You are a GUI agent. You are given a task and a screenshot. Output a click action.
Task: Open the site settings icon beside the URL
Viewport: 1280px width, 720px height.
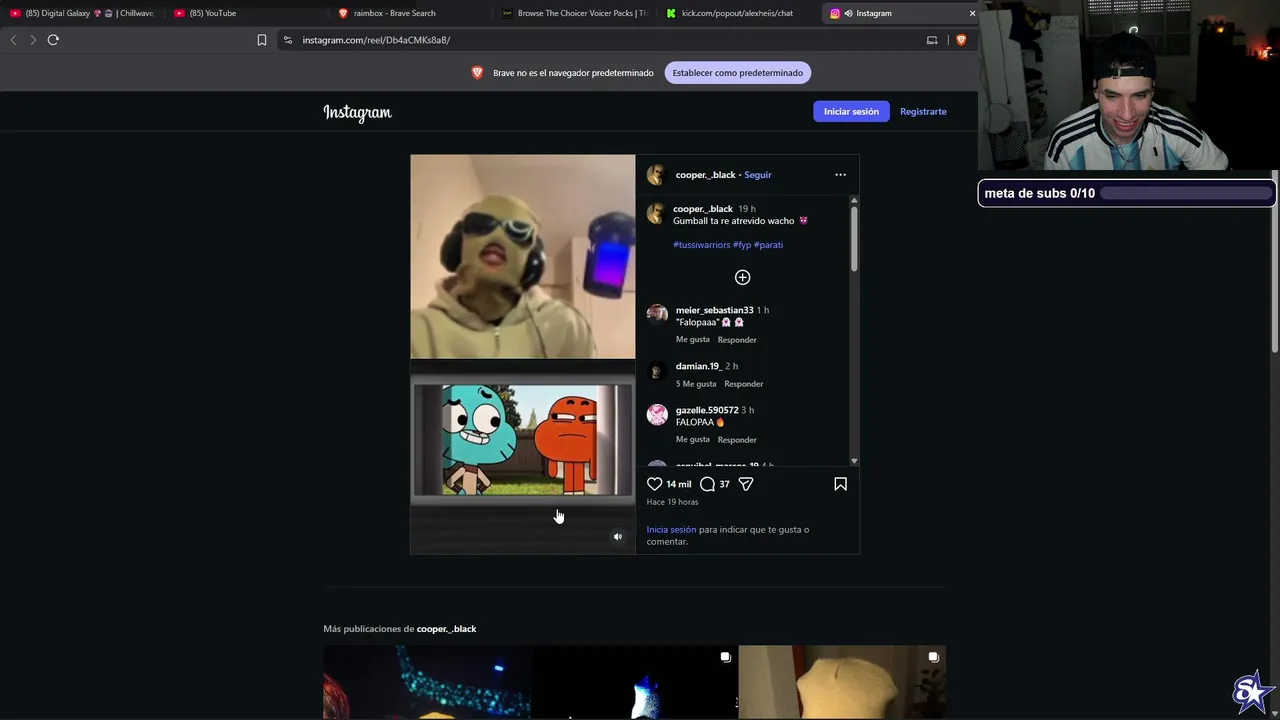point(288,40)
